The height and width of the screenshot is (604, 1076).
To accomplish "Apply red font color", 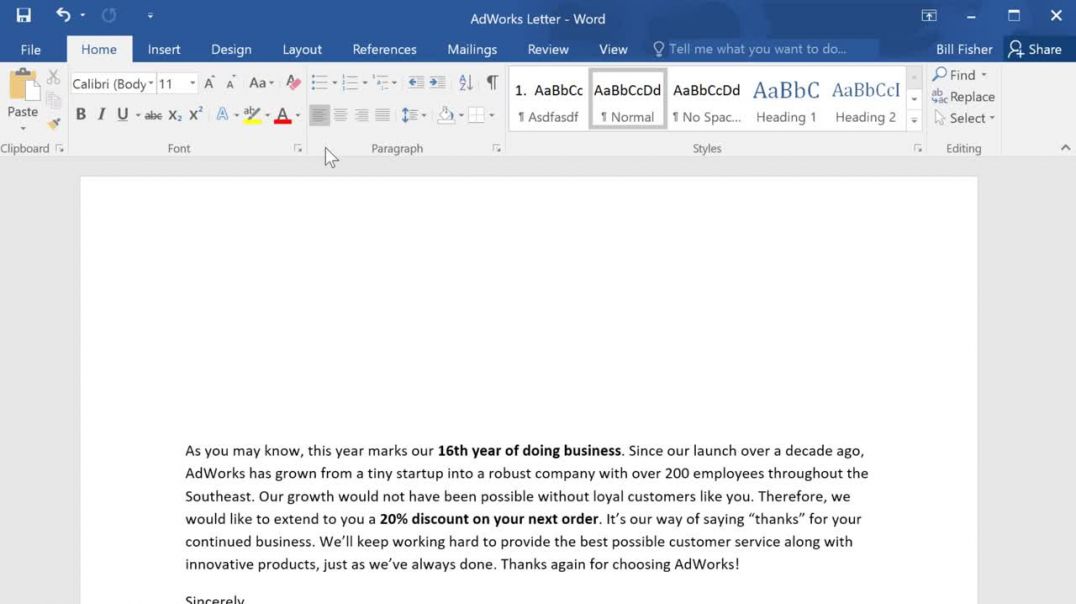I will [282, 115].
